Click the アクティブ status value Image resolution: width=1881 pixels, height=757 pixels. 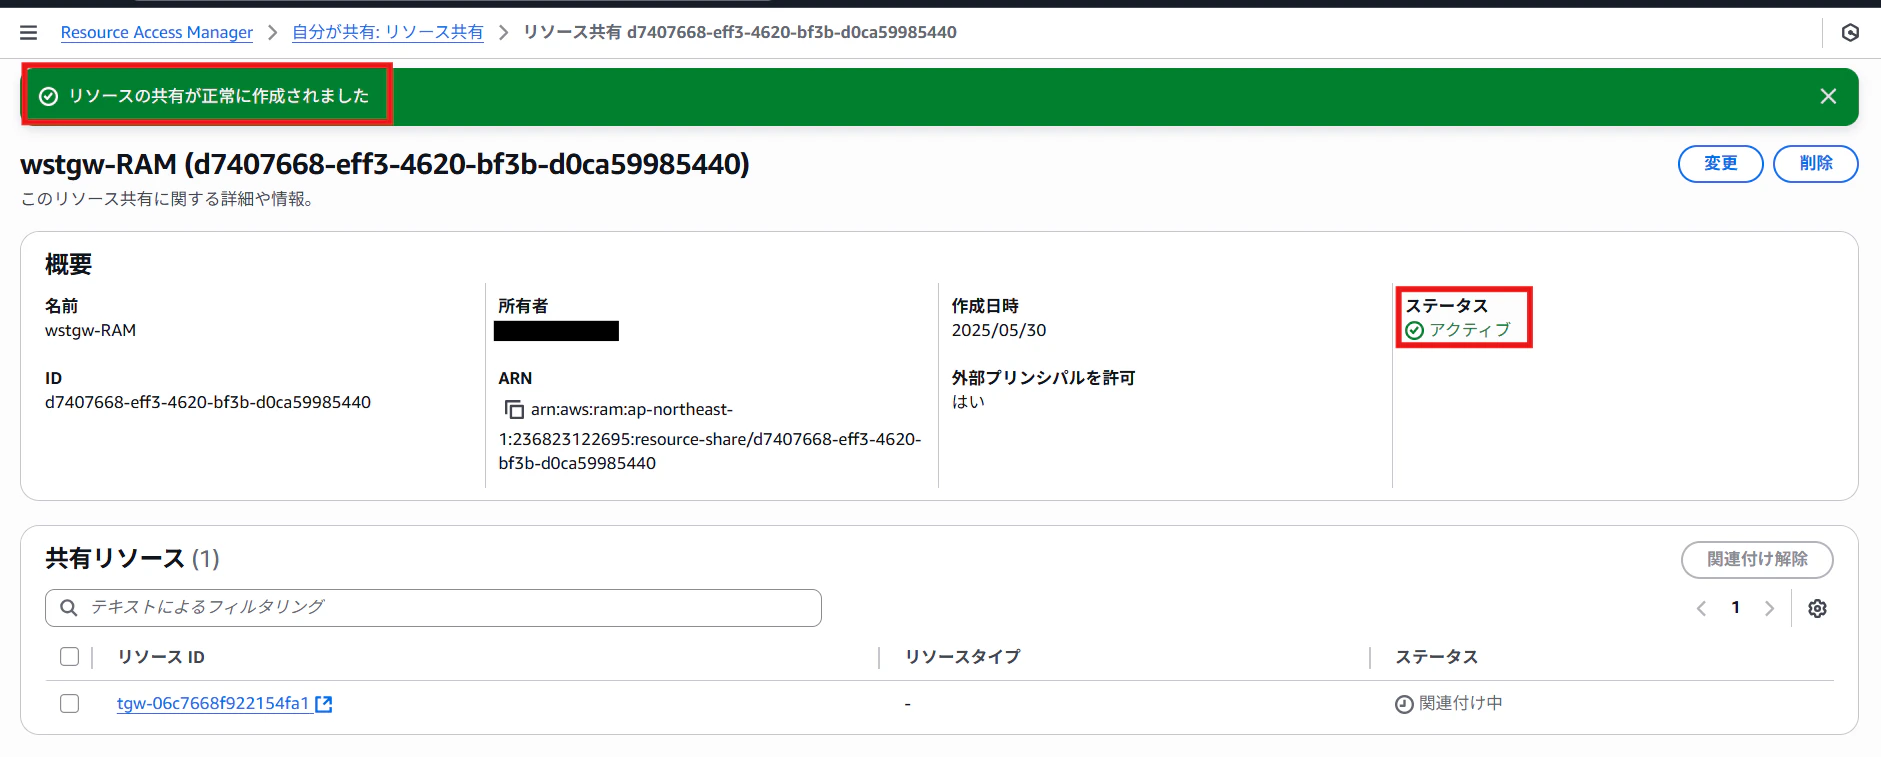tap(1469, 330)
